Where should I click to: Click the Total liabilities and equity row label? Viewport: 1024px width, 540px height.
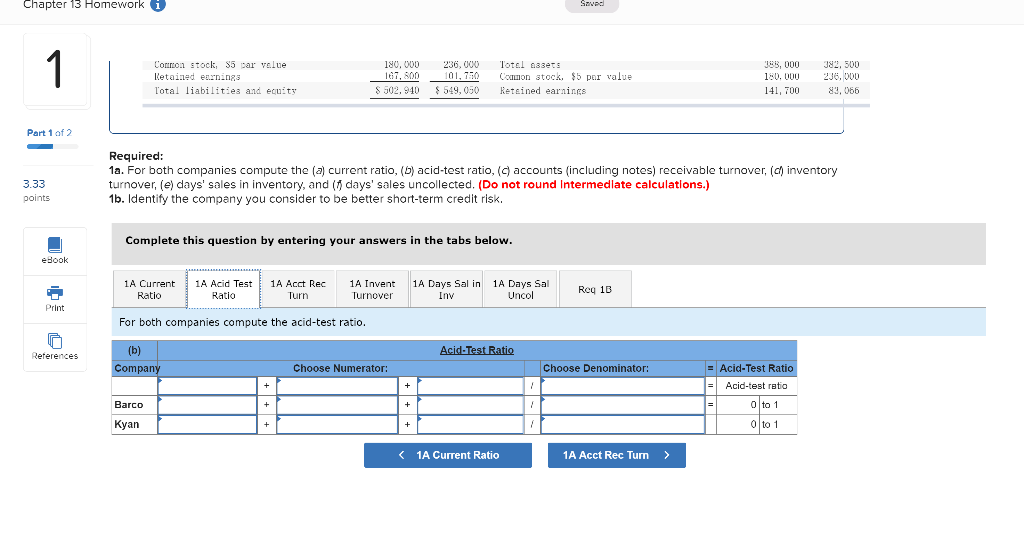[225, 91]
